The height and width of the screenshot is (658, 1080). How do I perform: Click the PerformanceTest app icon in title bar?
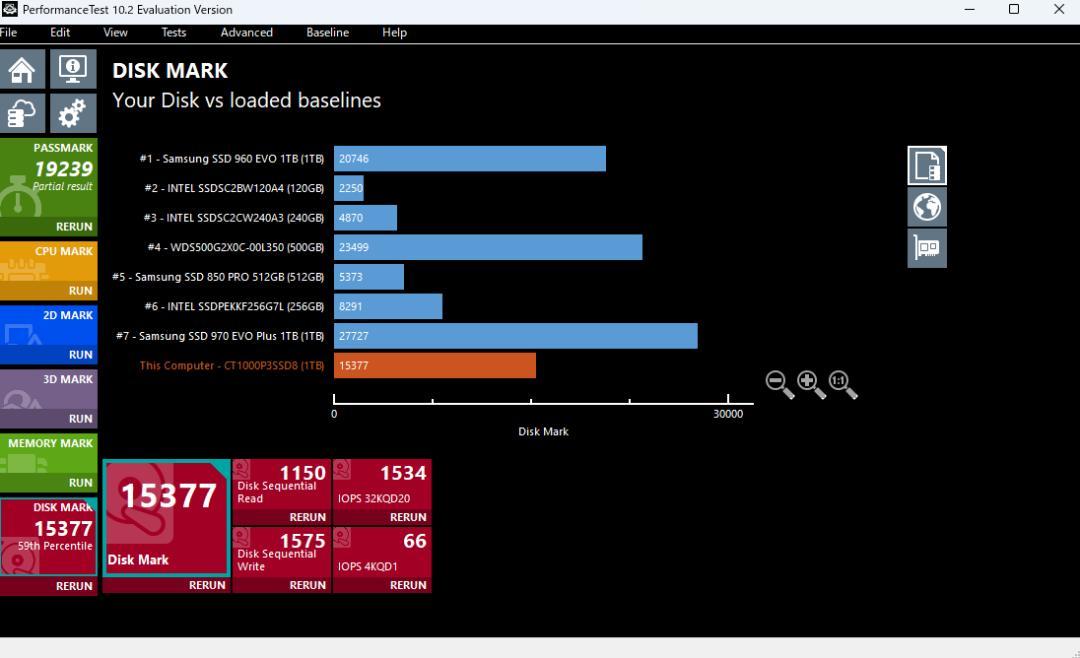click(x=10, y=10)
